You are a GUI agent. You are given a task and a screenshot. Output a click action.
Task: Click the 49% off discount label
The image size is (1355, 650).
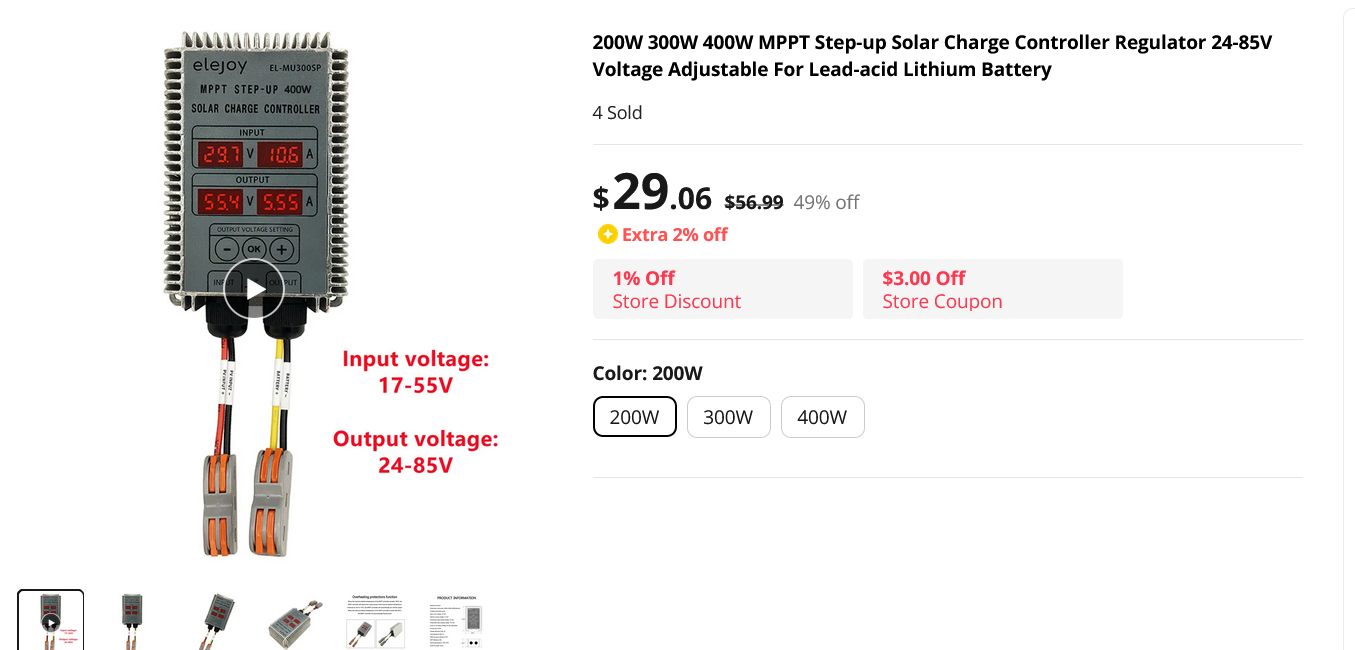826,202
